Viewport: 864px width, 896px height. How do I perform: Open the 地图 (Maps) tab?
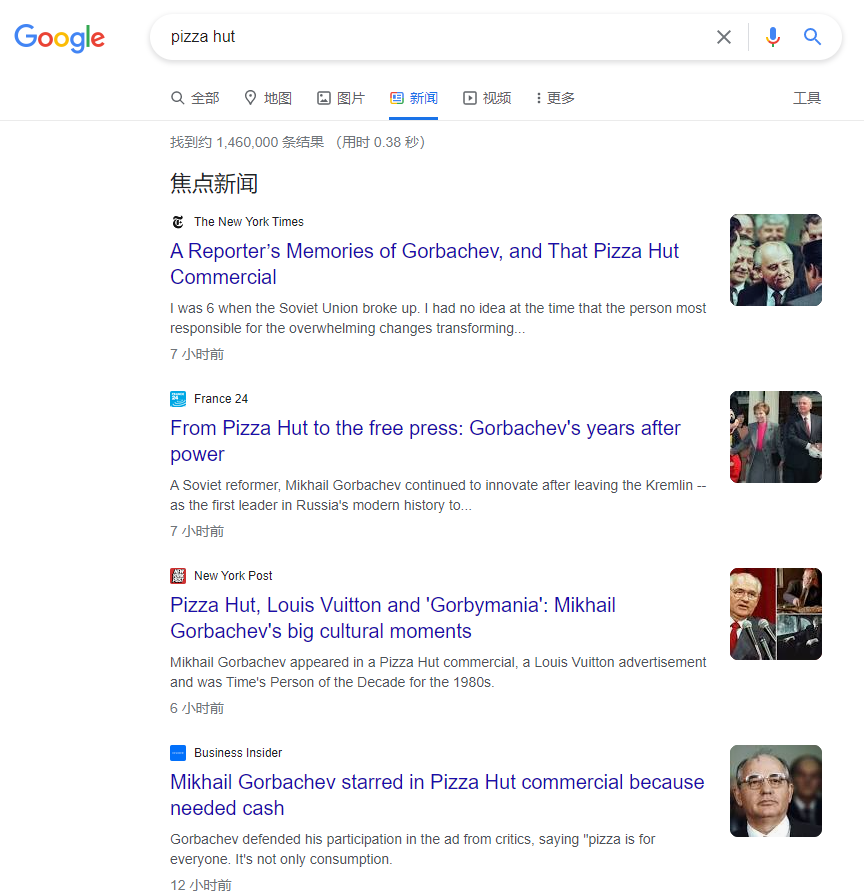(x=267, y=98)
